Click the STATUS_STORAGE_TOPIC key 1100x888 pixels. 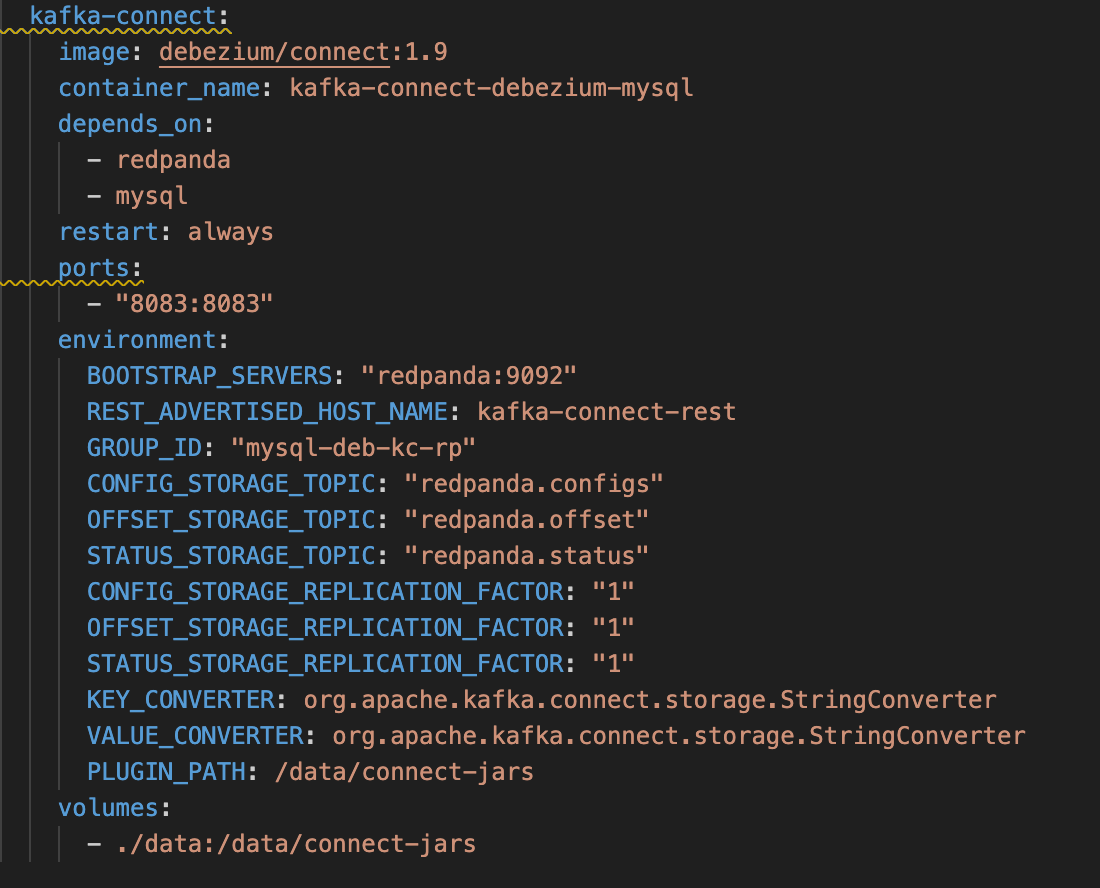(x=232, y=556)
